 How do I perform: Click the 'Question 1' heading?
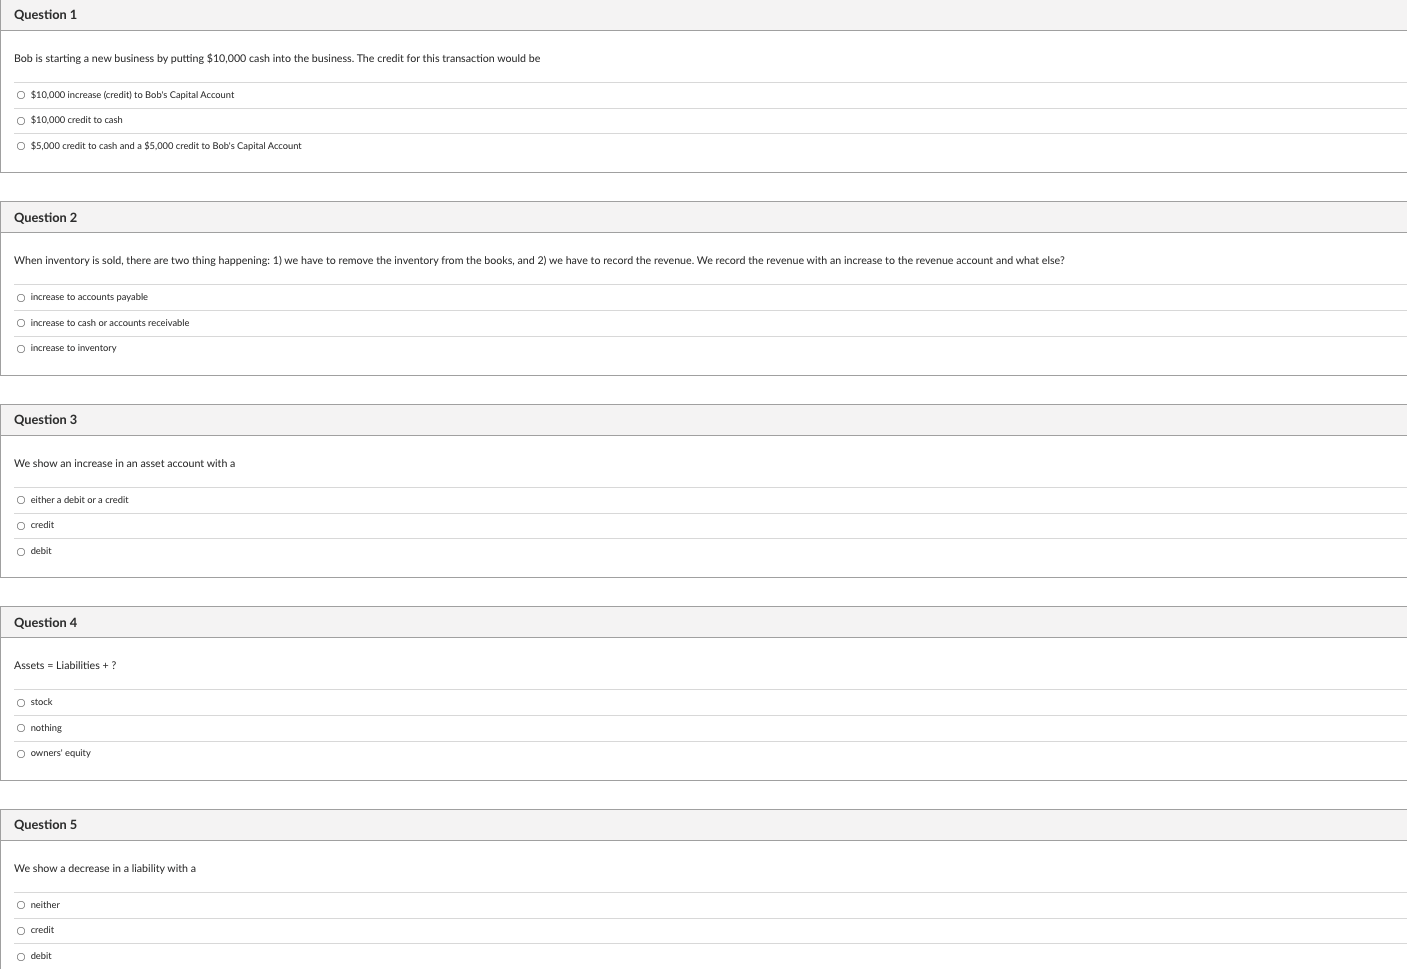click(45, 15)
